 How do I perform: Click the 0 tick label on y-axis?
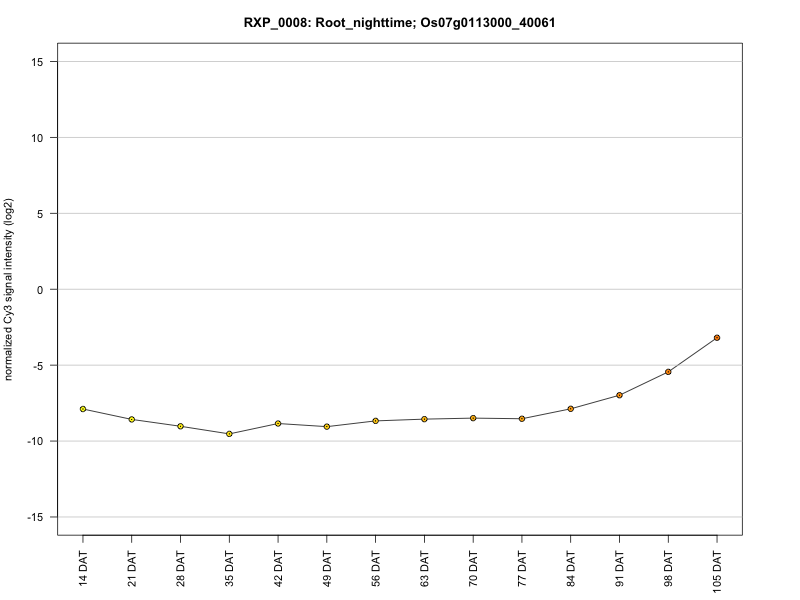pos(40,290)
